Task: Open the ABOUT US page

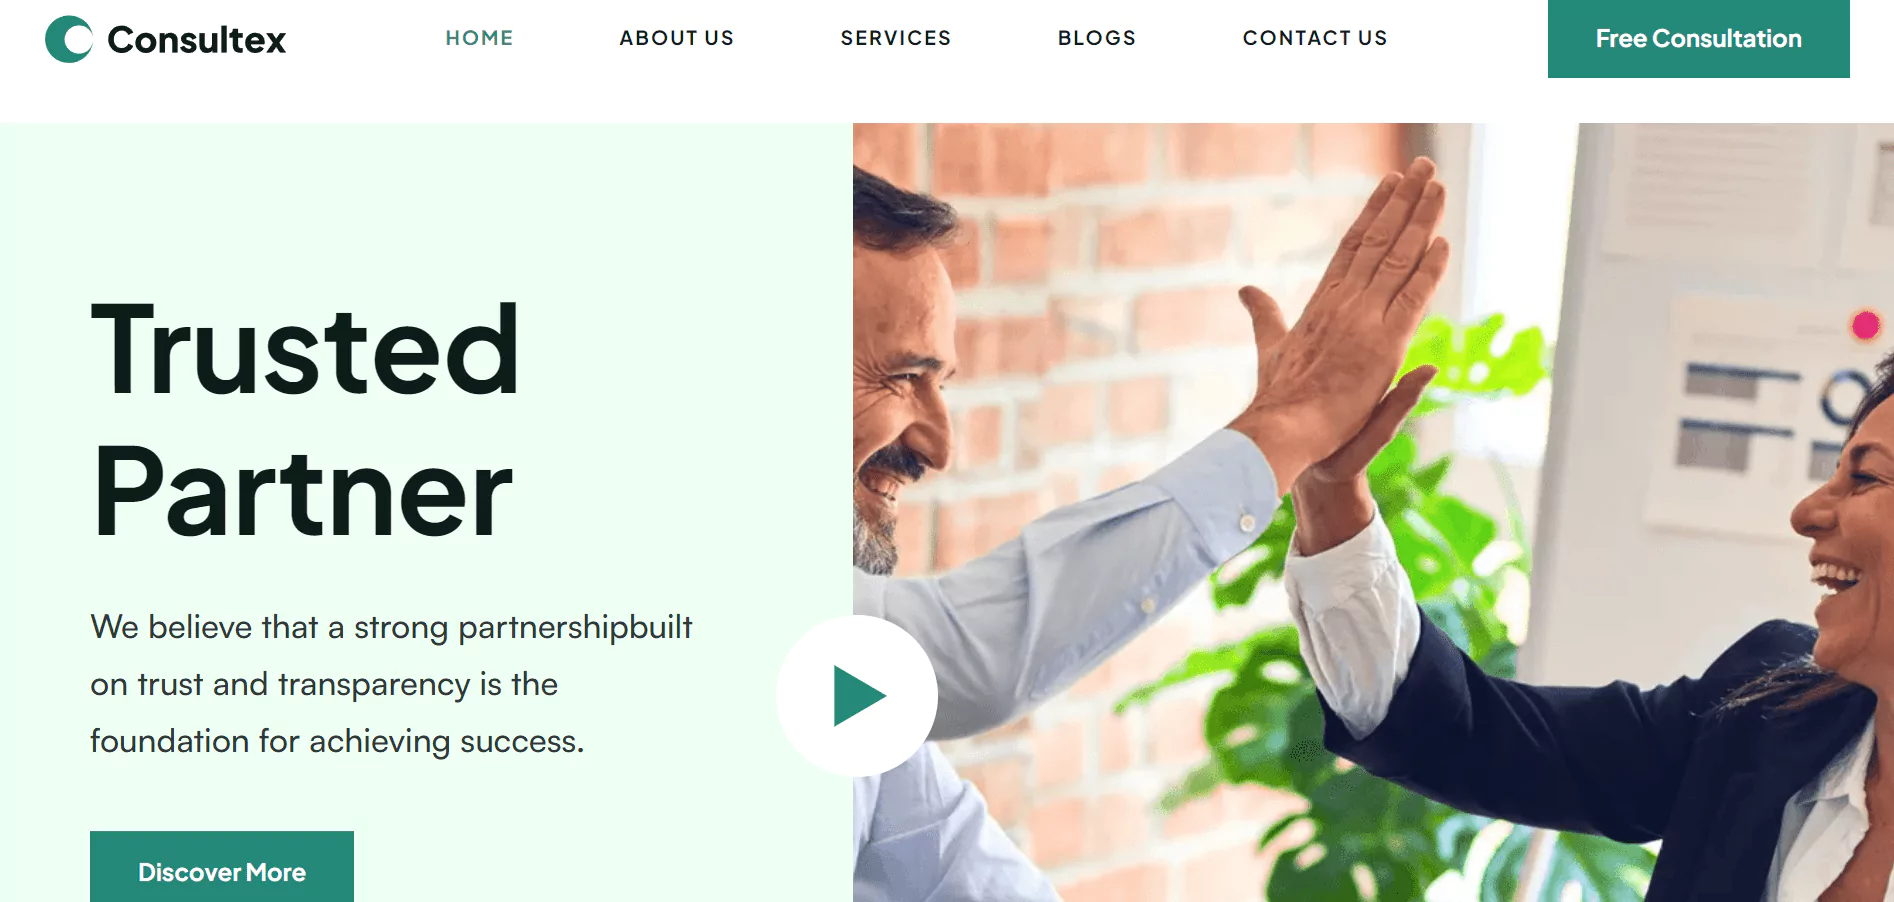Action: [677, 38]
